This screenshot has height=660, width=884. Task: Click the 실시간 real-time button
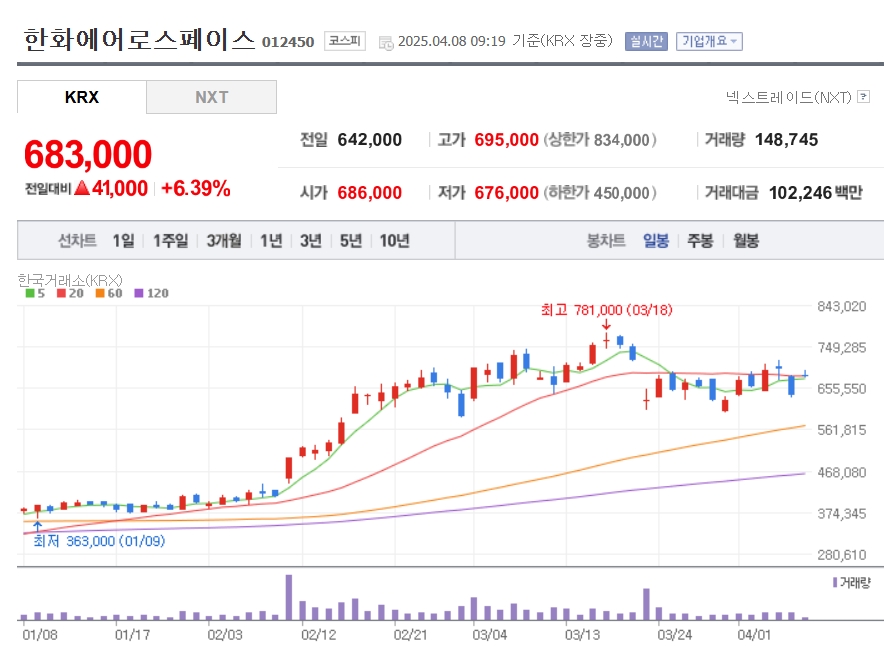coord(646,41)
